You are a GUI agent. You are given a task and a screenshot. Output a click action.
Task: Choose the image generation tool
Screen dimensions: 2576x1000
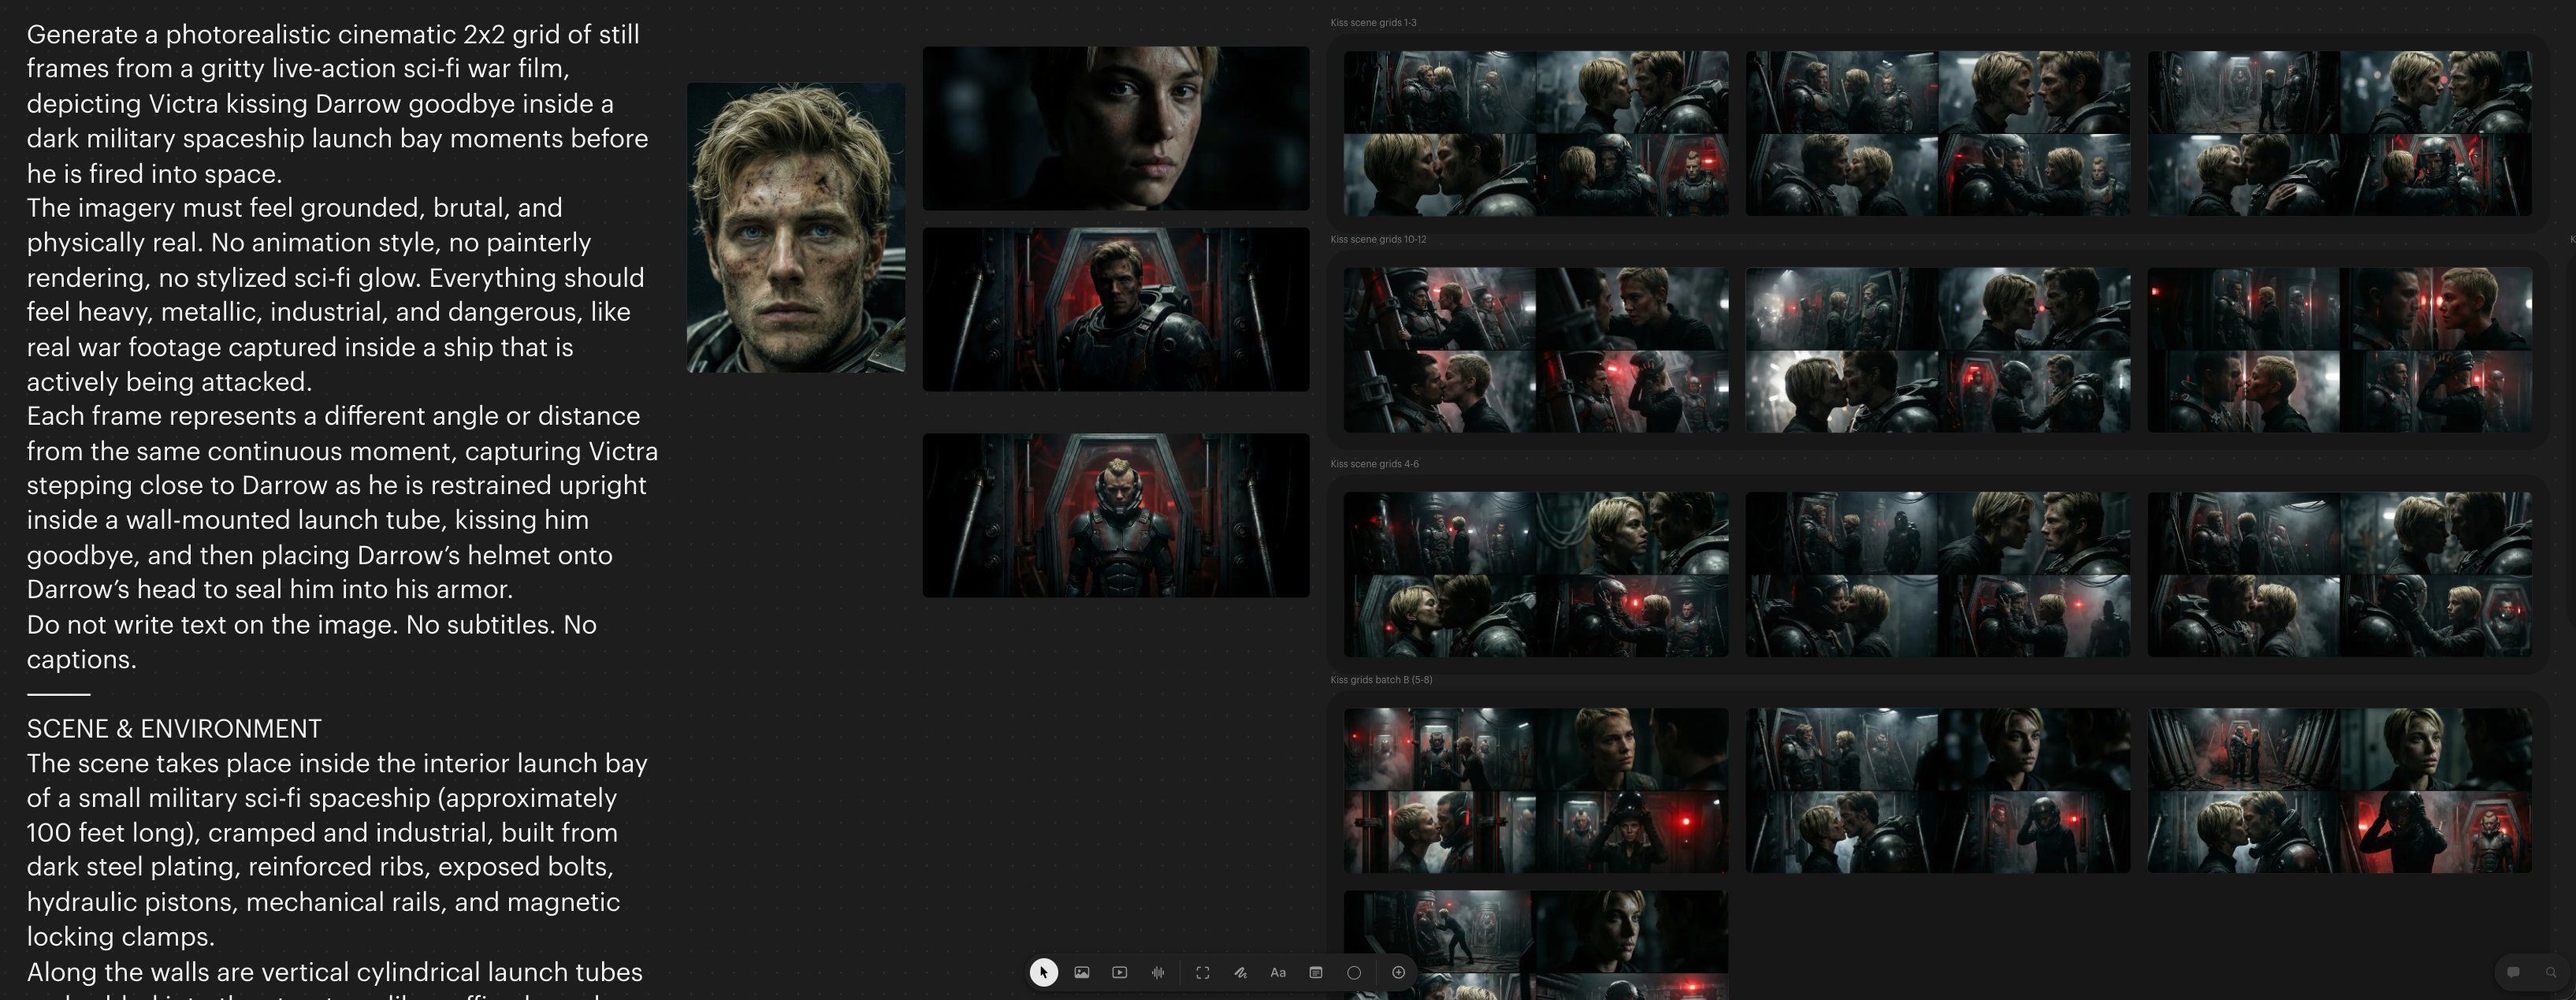coord(1081,972)
